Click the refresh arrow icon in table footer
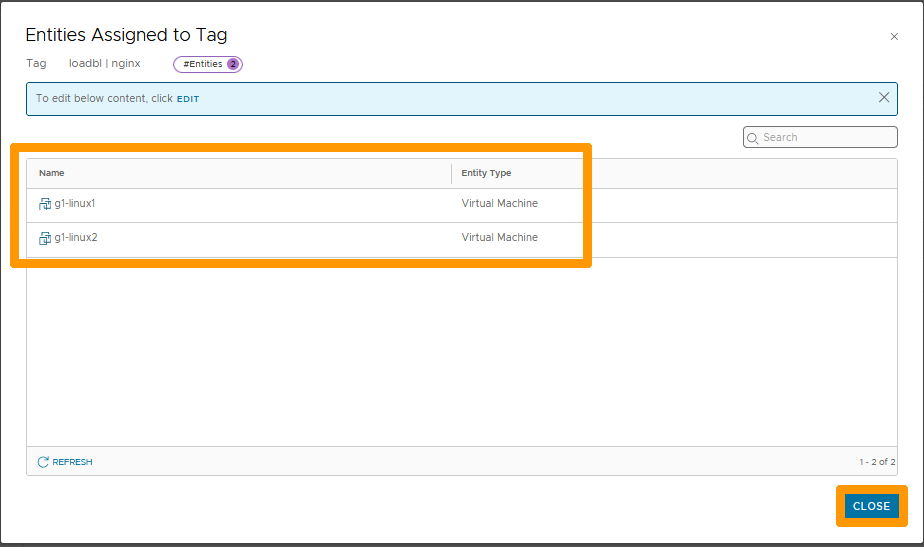 point(43,462)
